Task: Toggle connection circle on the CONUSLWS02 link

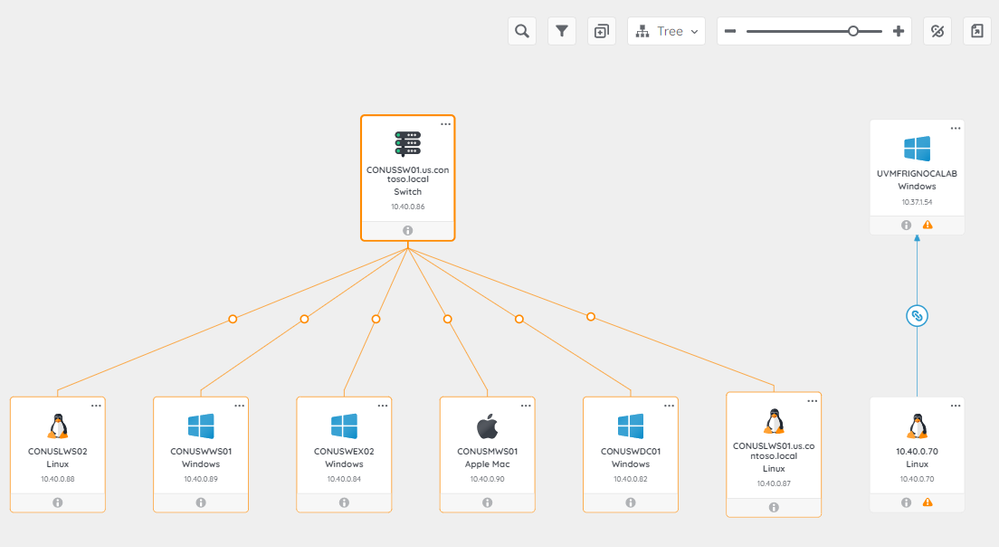Action: tap(233, 319)
